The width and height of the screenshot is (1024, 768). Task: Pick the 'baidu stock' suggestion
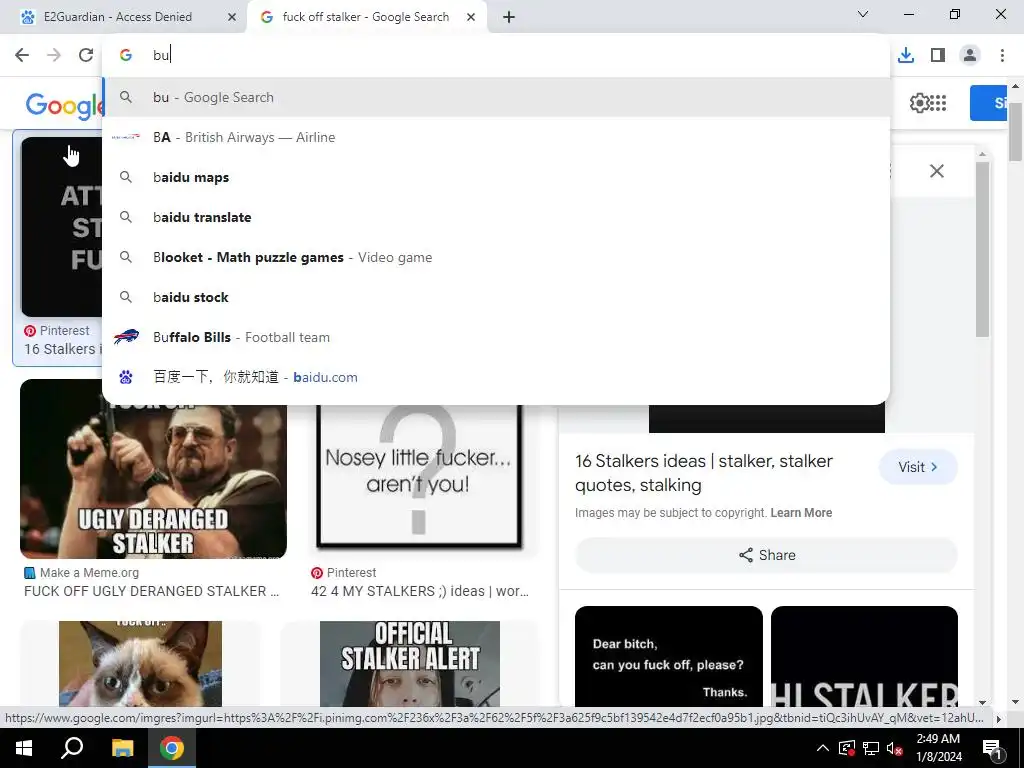(x=496, y=297)
